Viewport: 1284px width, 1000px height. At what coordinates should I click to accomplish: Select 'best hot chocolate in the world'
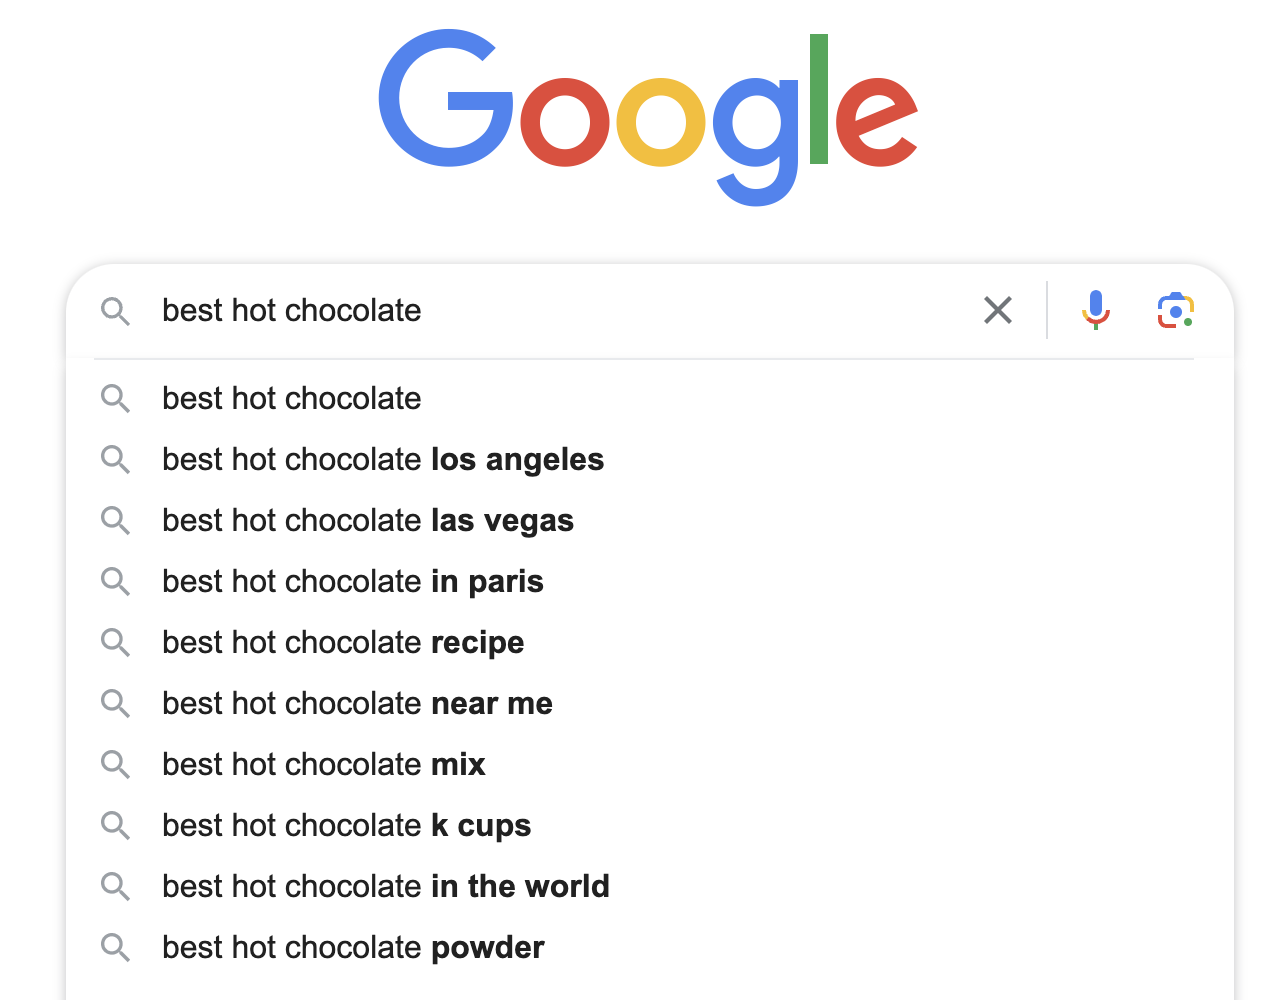(386, 887)
